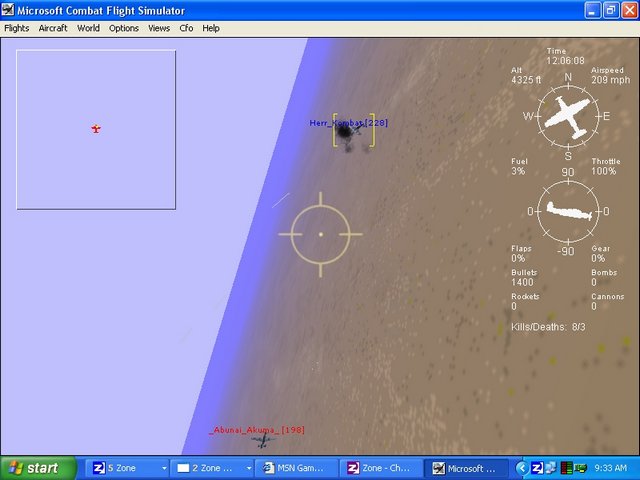Screen dimensions: 640x480
Task: Click the heading compass aircraft icon
Action: [567, 117]
